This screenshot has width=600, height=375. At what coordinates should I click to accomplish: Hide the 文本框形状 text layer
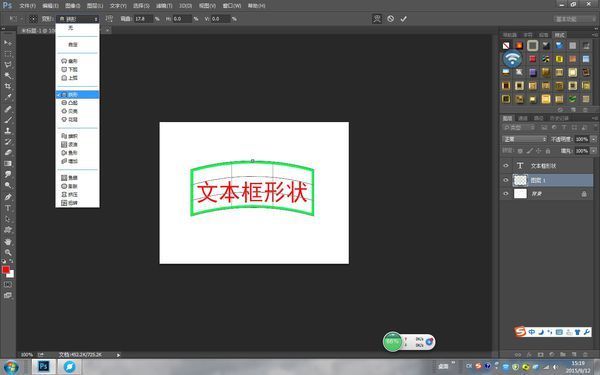[506, 166]
